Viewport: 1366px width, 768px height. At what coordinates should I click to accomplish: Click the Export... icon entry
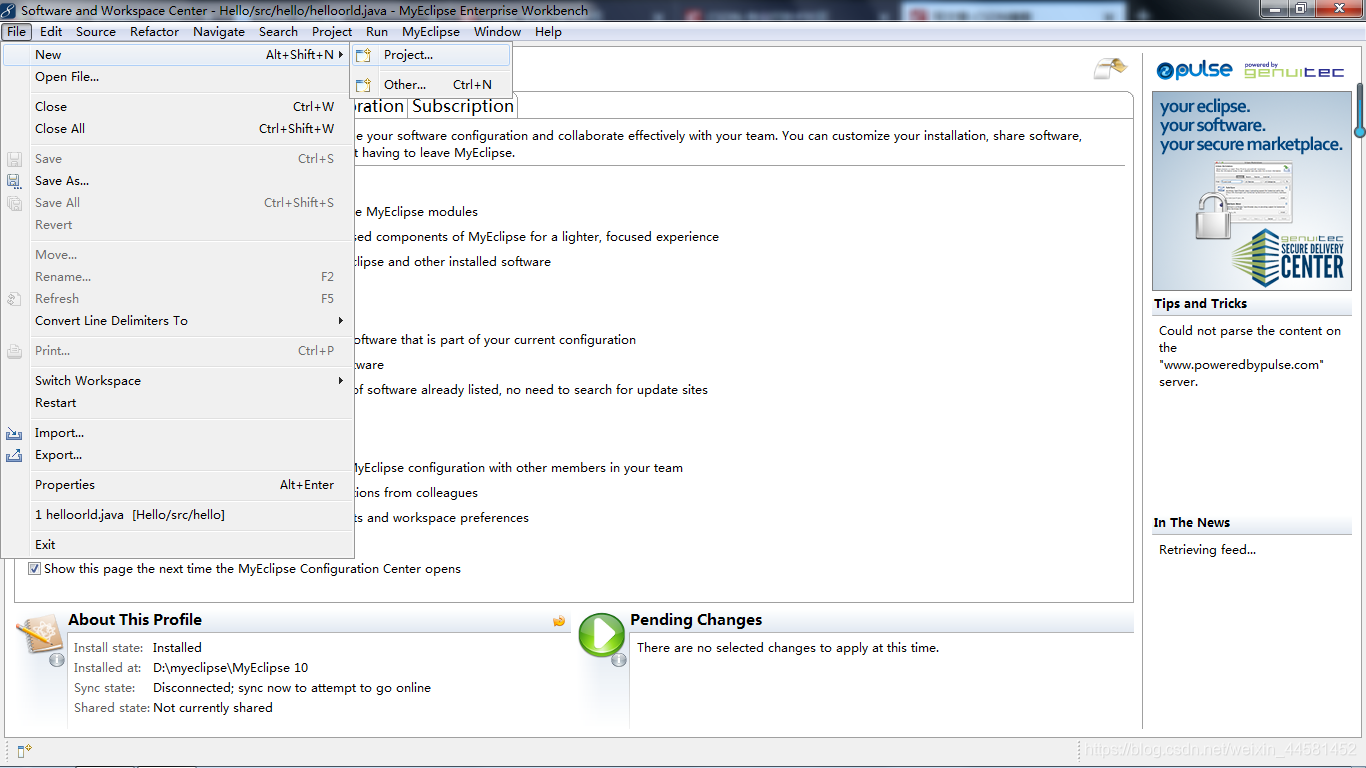tap(177, 455)
